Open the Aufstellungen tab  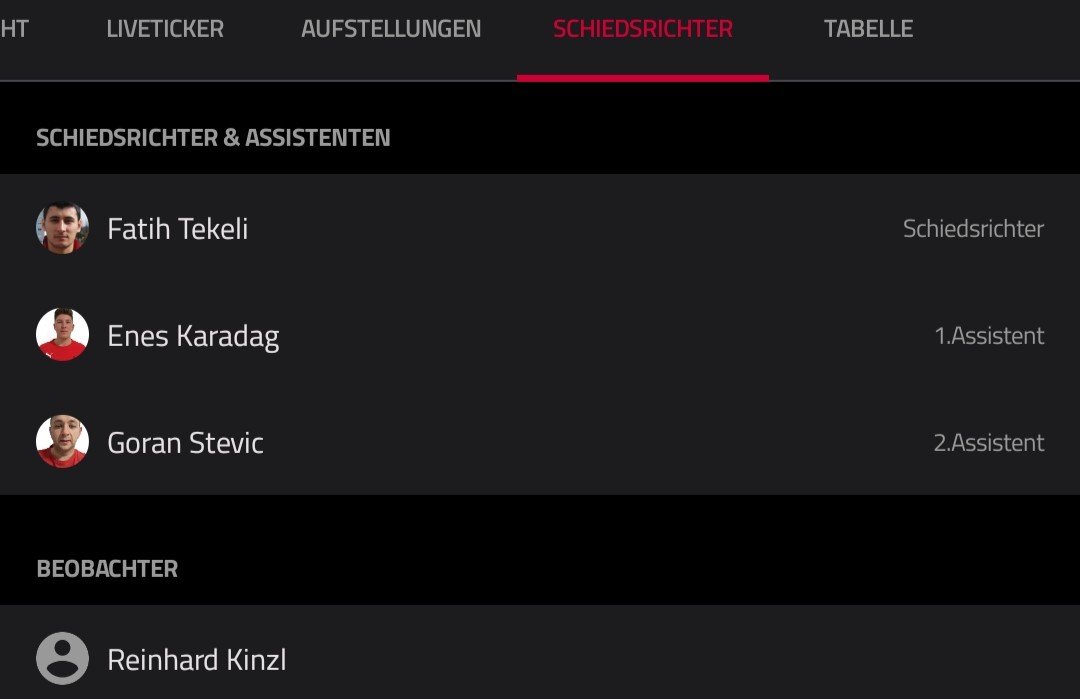point(391,29)
